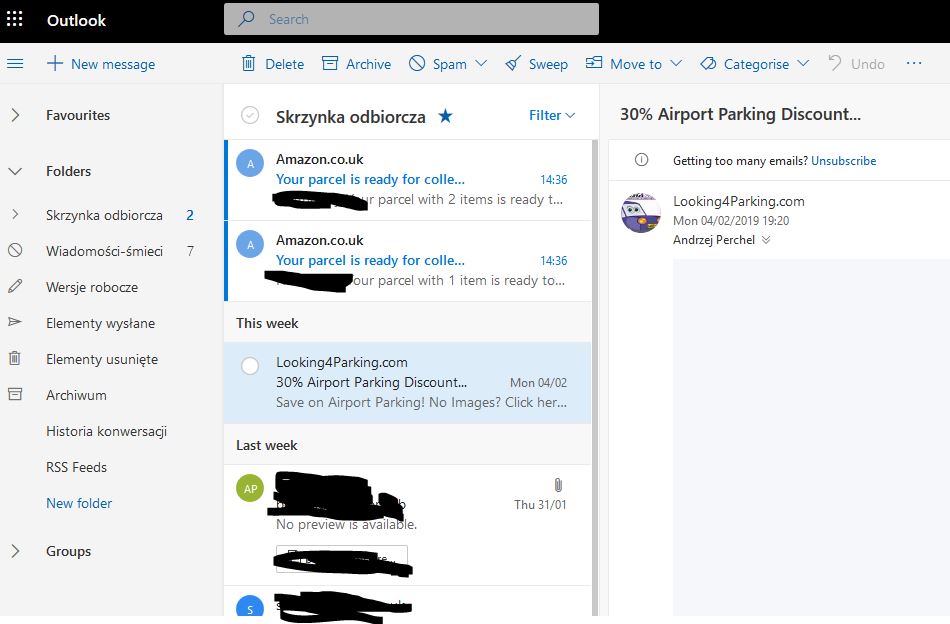Click the Archive box icon in toolbar
The height and width of the screenshot is (624, 950).
click(330, 63)
